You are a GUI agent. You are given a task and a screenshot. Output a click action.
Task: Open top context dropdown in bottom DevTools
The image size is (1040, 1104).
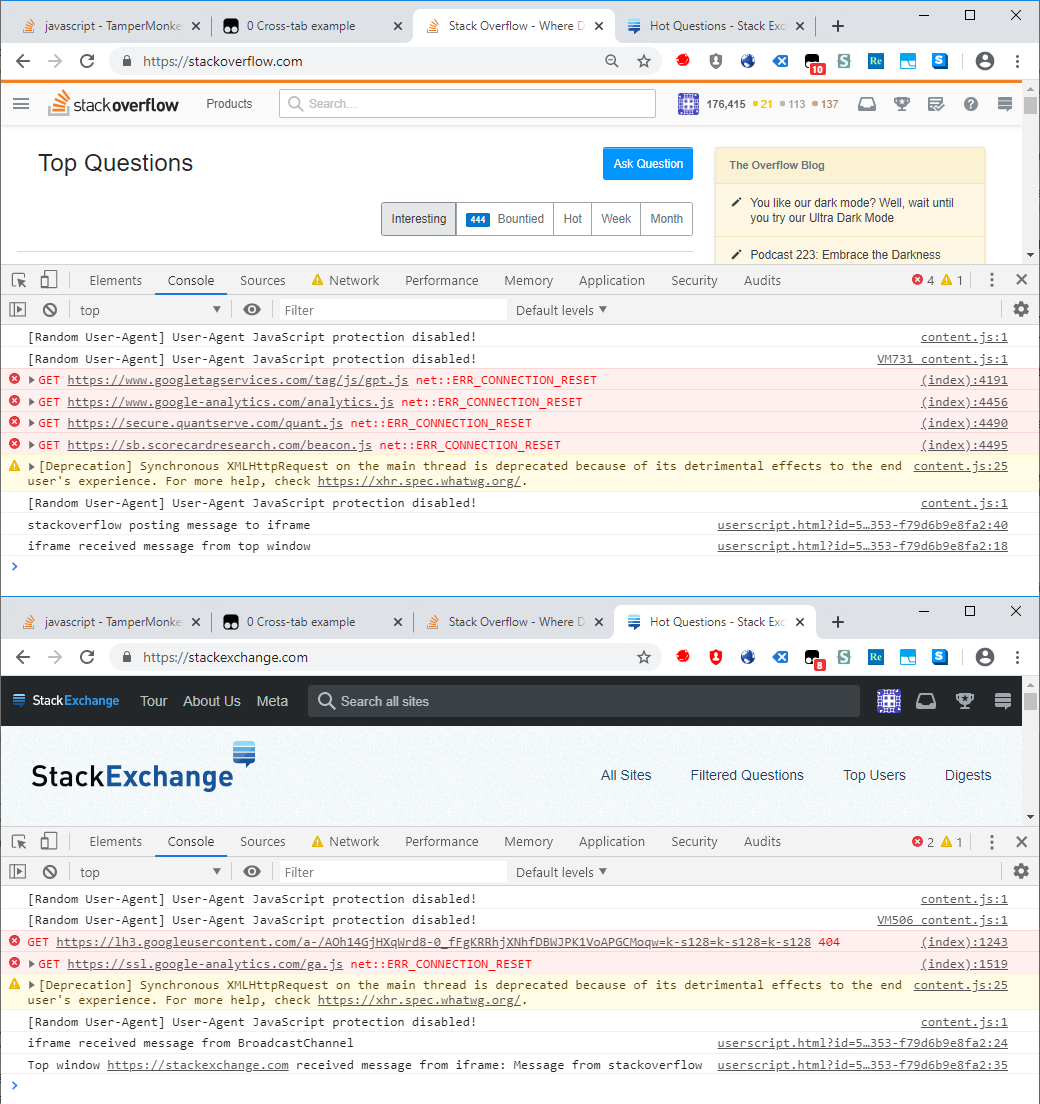click(150, 872)
